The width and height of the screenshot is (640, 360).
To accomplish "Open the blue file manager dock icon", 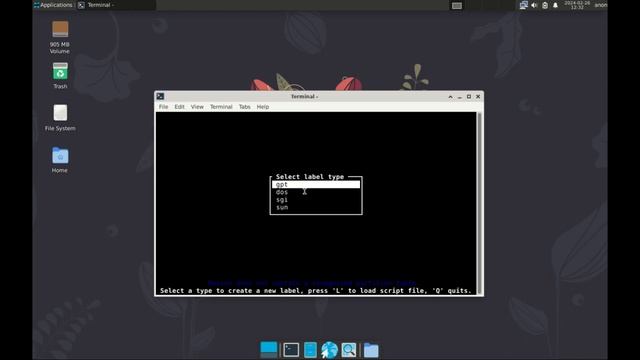I will (310, 350).
